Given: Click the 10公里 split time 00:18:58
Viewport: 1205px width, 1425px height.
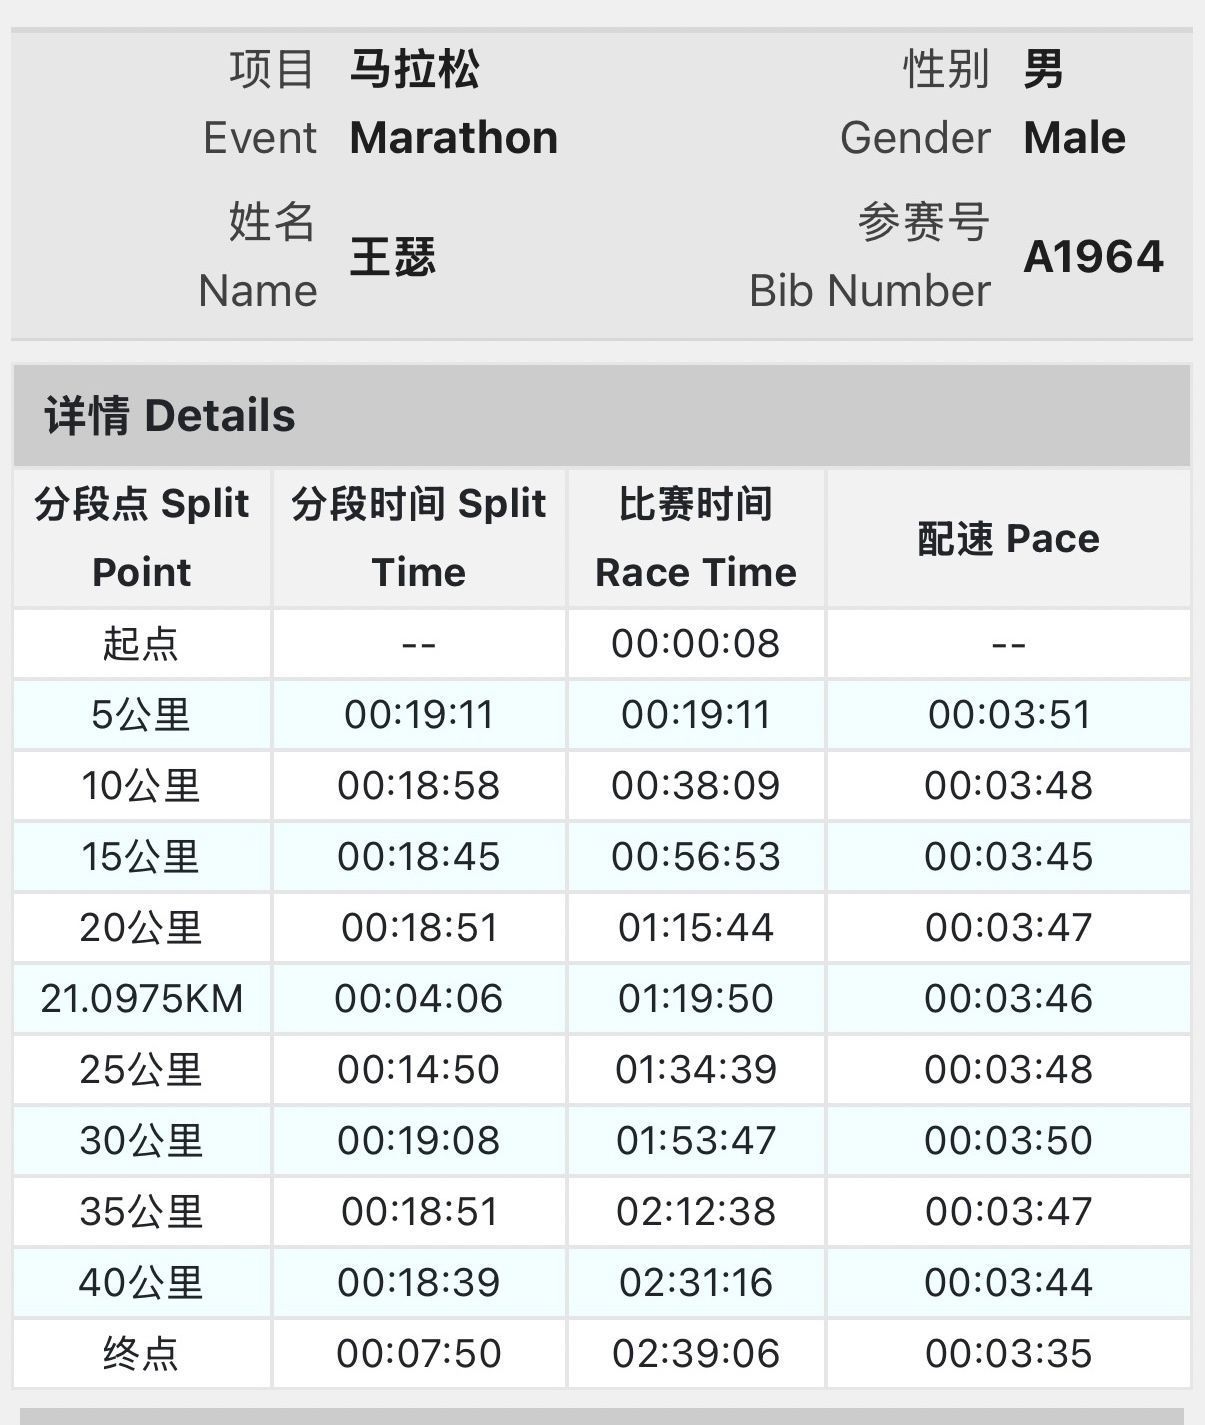Looking at the screenshot, I should 419,786.
